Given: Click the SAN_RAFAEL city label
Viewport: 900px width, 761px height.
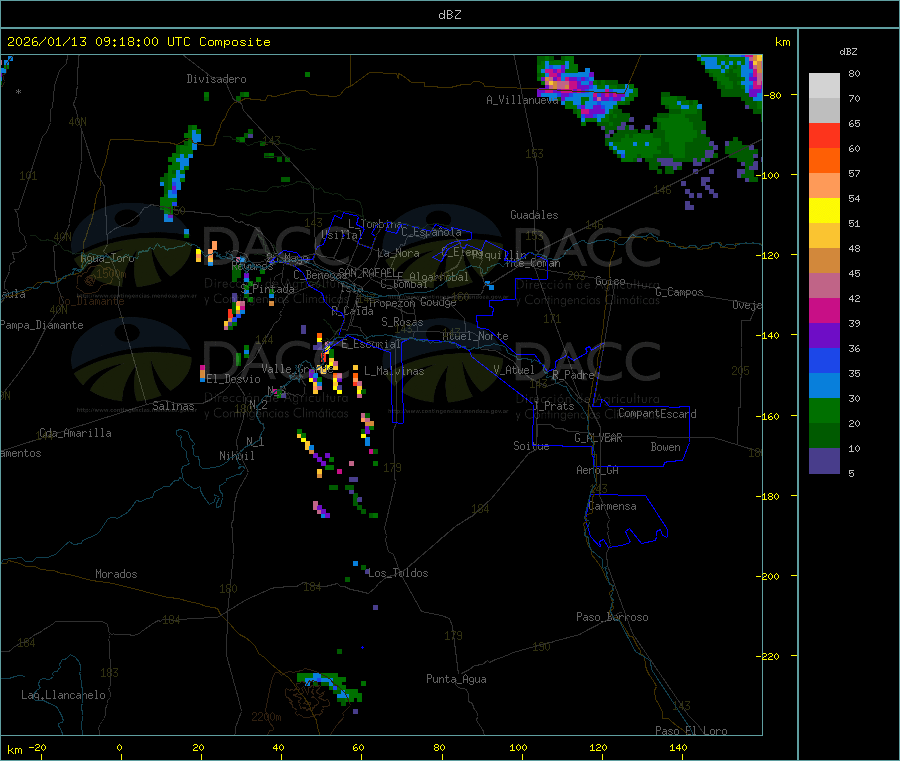Looking at the screenshot, I should [367, 272].
